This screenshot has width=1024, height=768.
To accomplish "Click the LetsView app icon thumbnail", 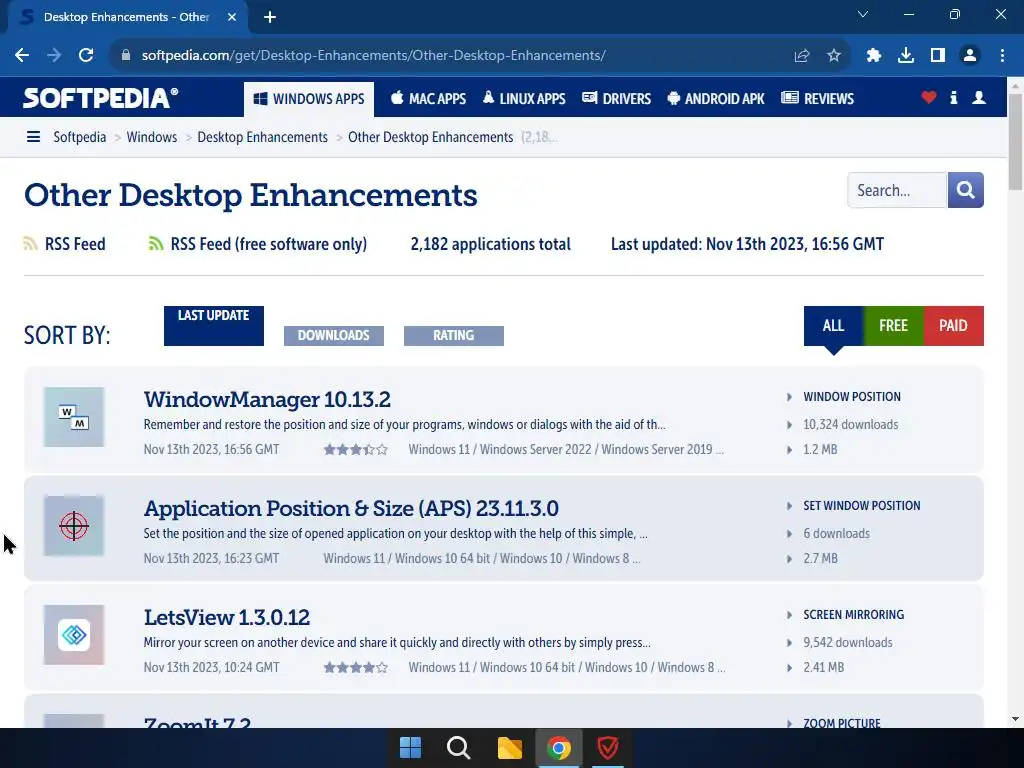I will (74, 635).
